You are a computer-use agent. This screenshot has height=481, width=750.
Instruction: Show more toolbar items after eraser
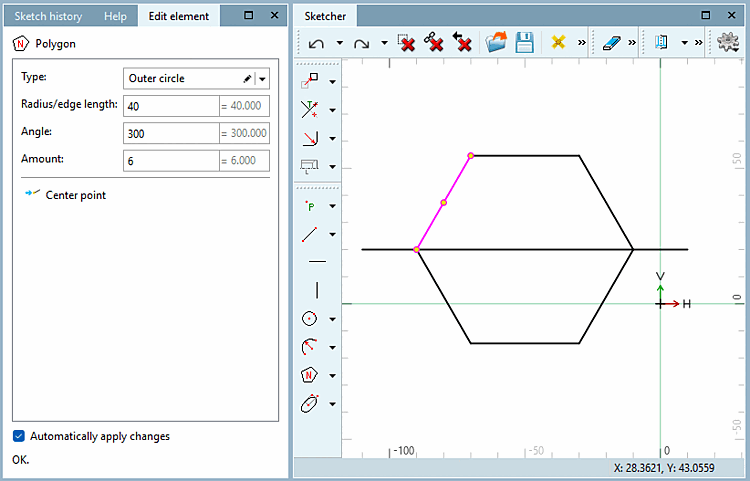[x=632, y=43]
